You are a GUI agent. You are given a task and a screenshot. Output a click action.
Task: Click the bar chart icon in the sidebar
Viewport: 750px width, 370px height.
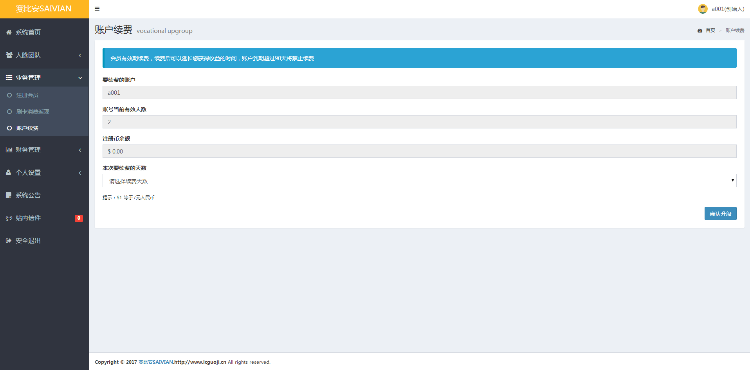(x=9, y=150)
